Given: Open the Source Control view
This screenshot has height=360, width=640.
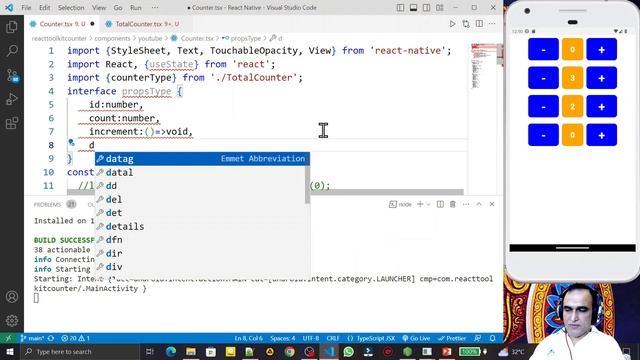Looking at the screenshot, I should pyautogui.click(x=12, y=75).
